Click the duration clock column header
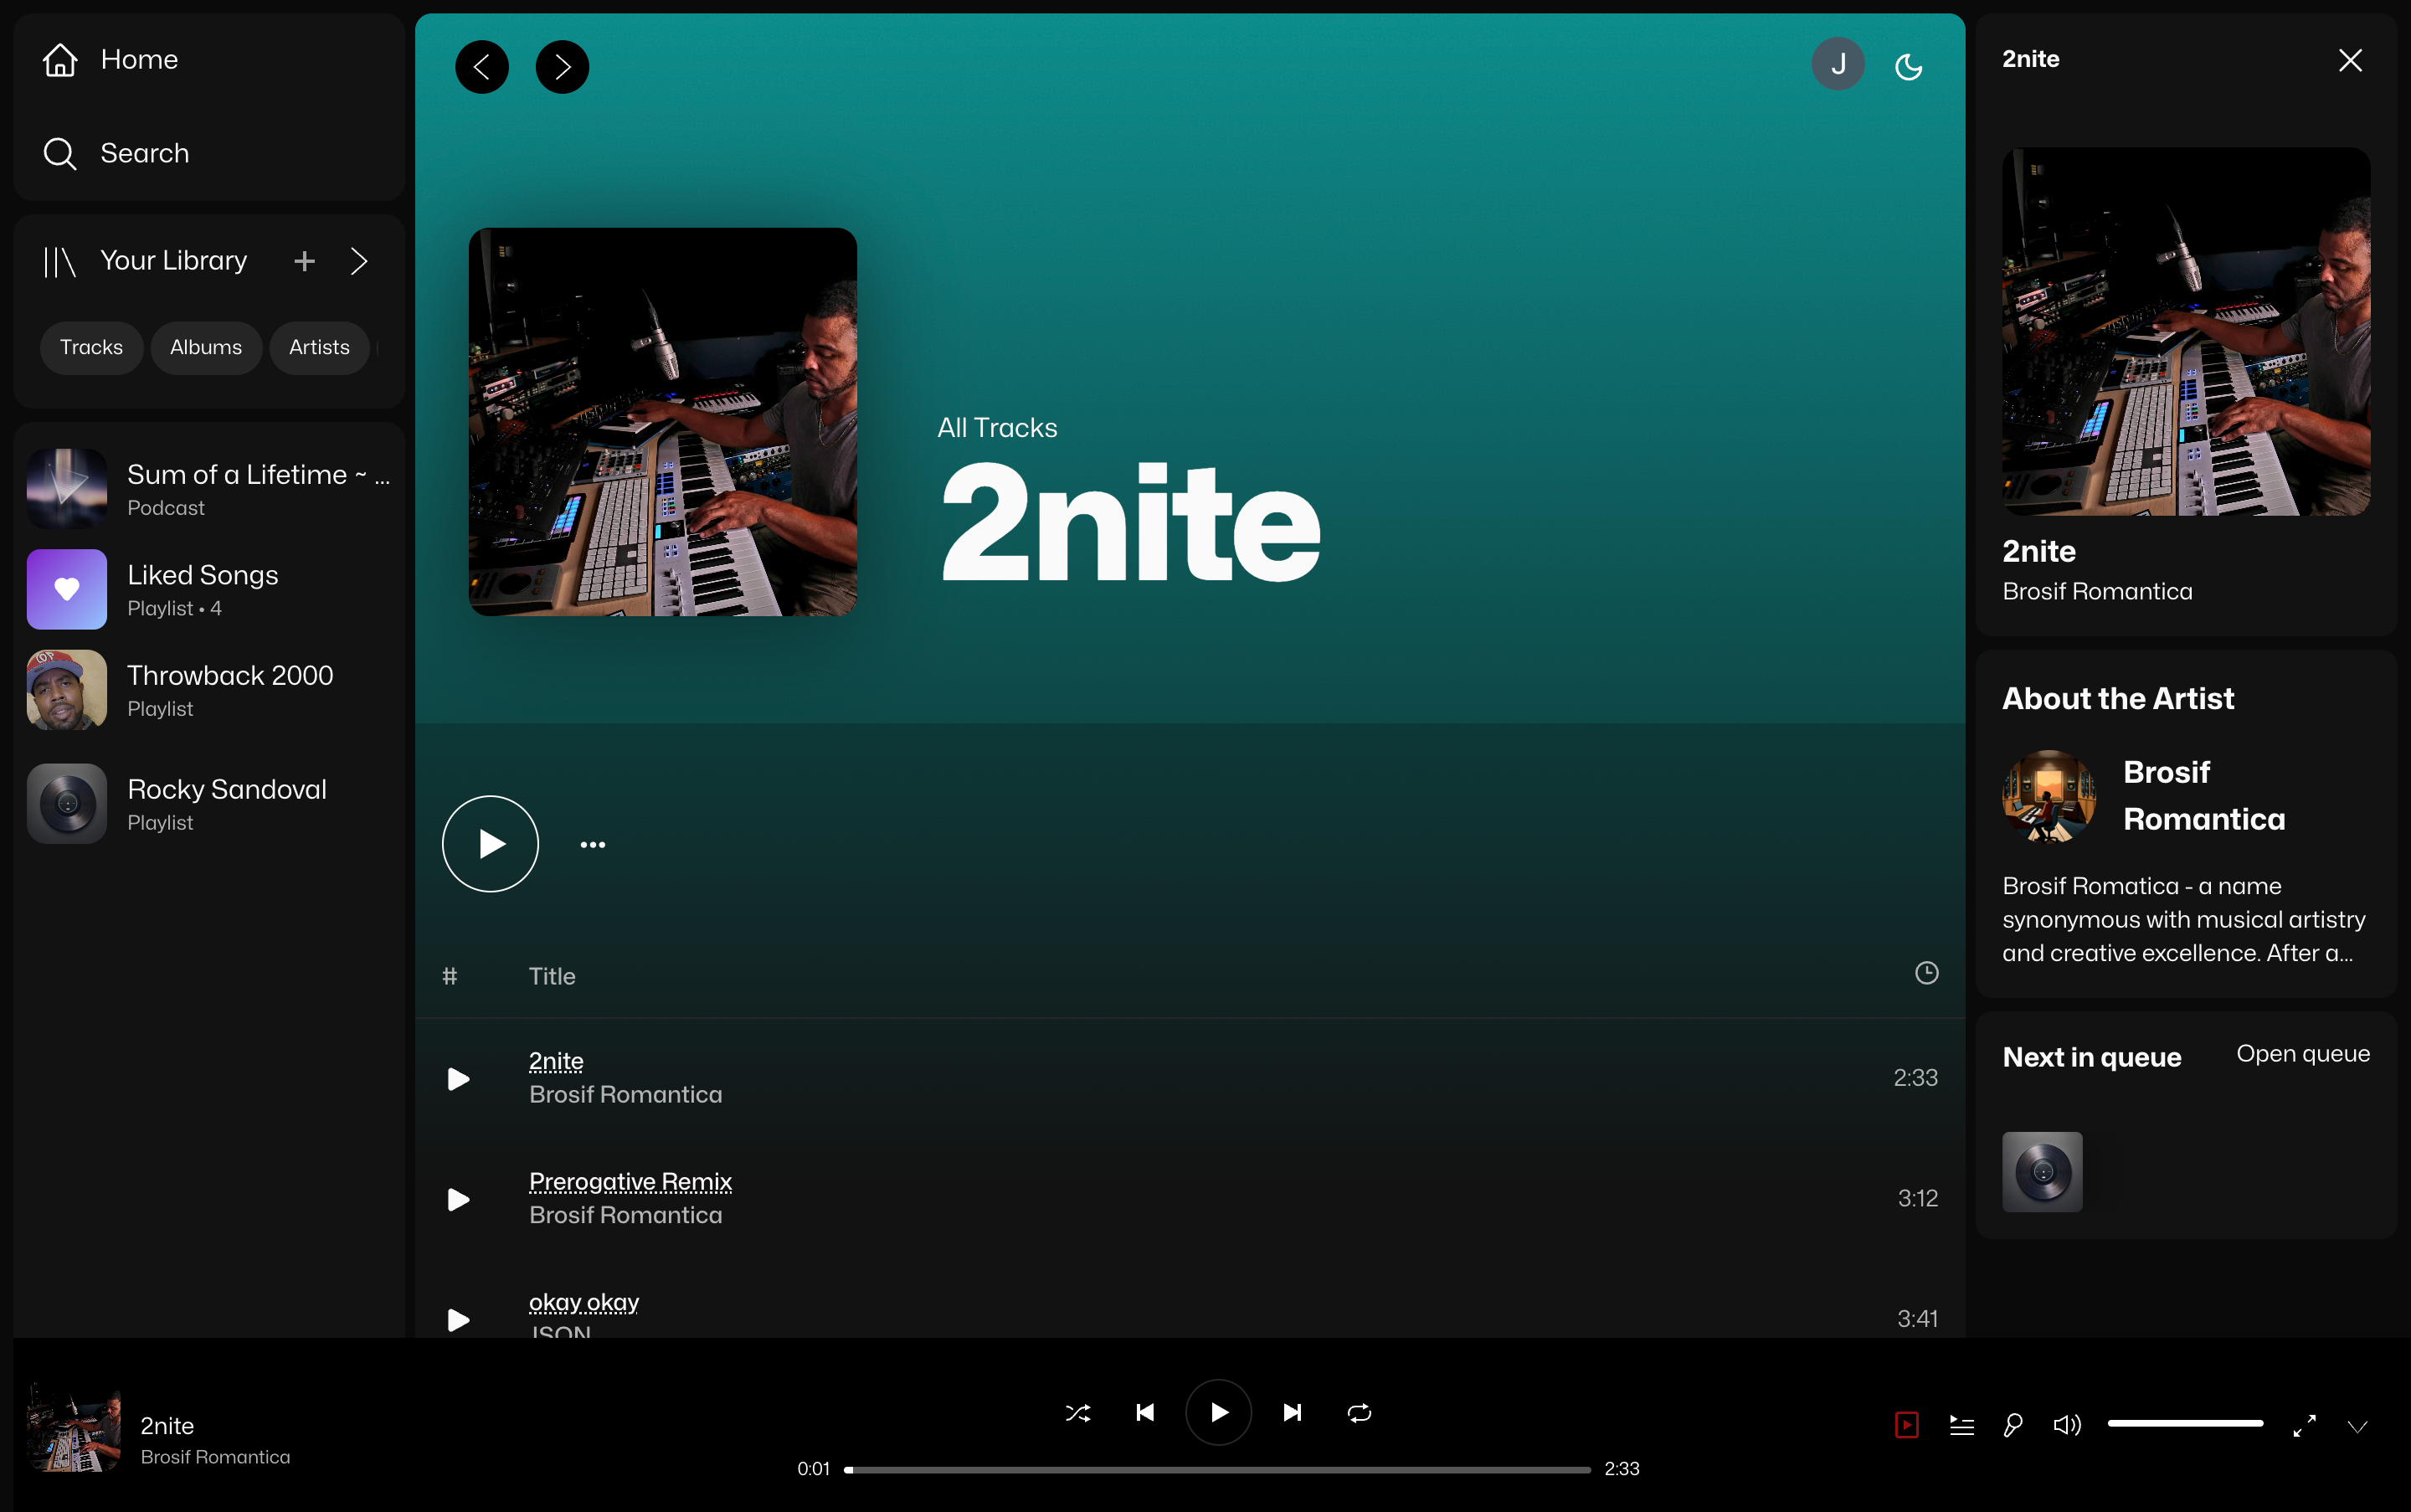2411x1512 pixels. [1926, 973]
